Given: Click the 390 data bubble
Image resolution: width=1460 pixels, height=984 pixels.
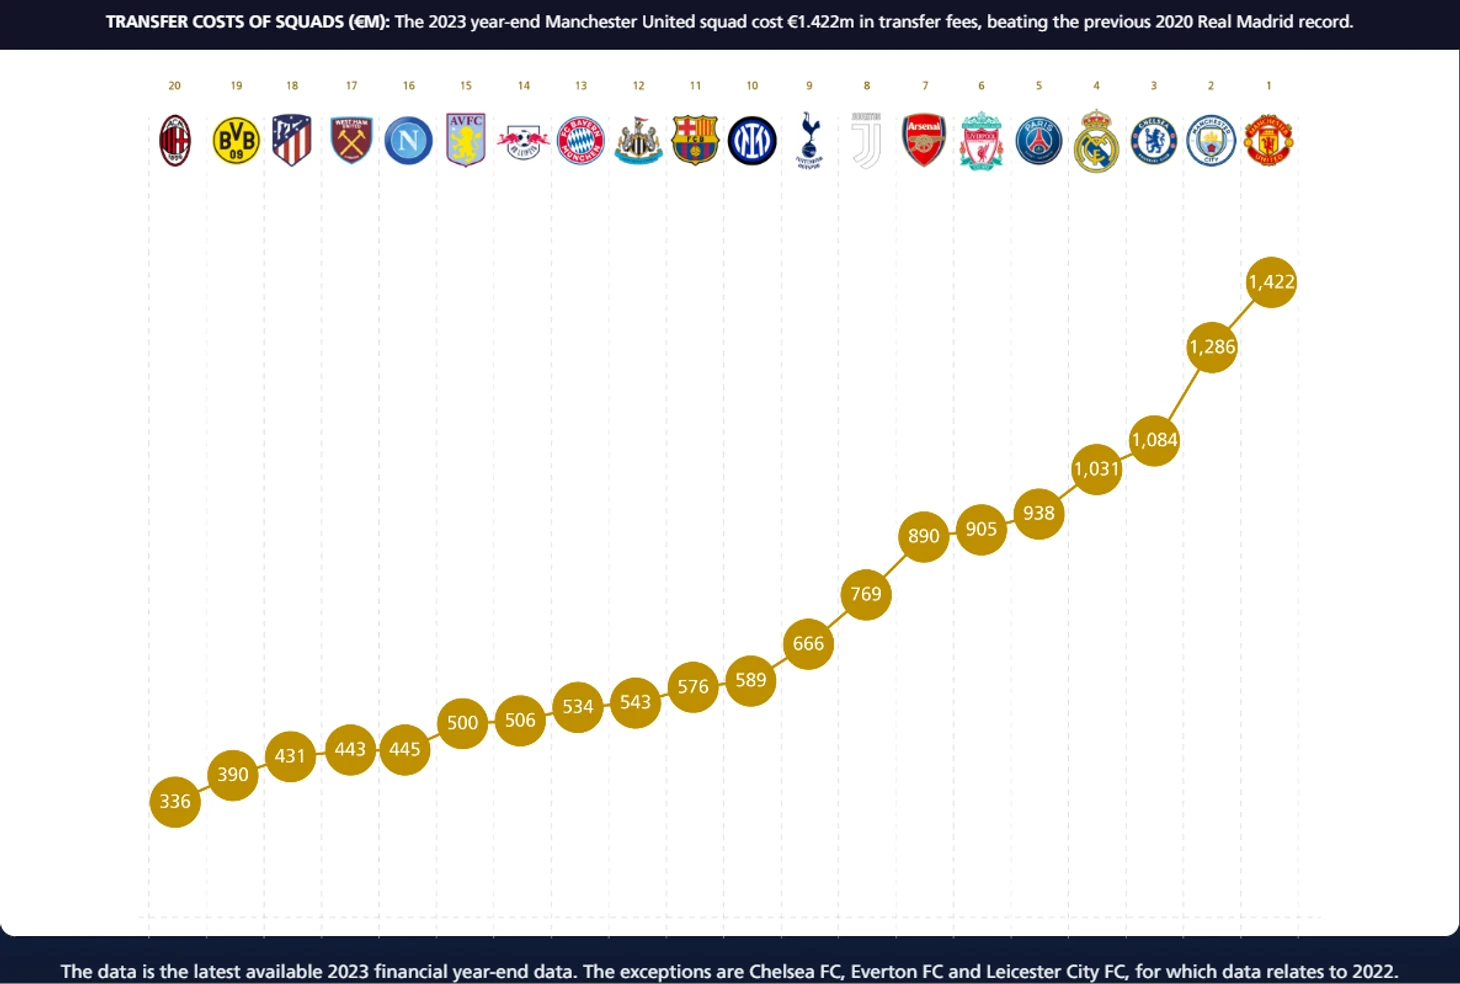Looking at the screenshot, I should pos(233,775).
